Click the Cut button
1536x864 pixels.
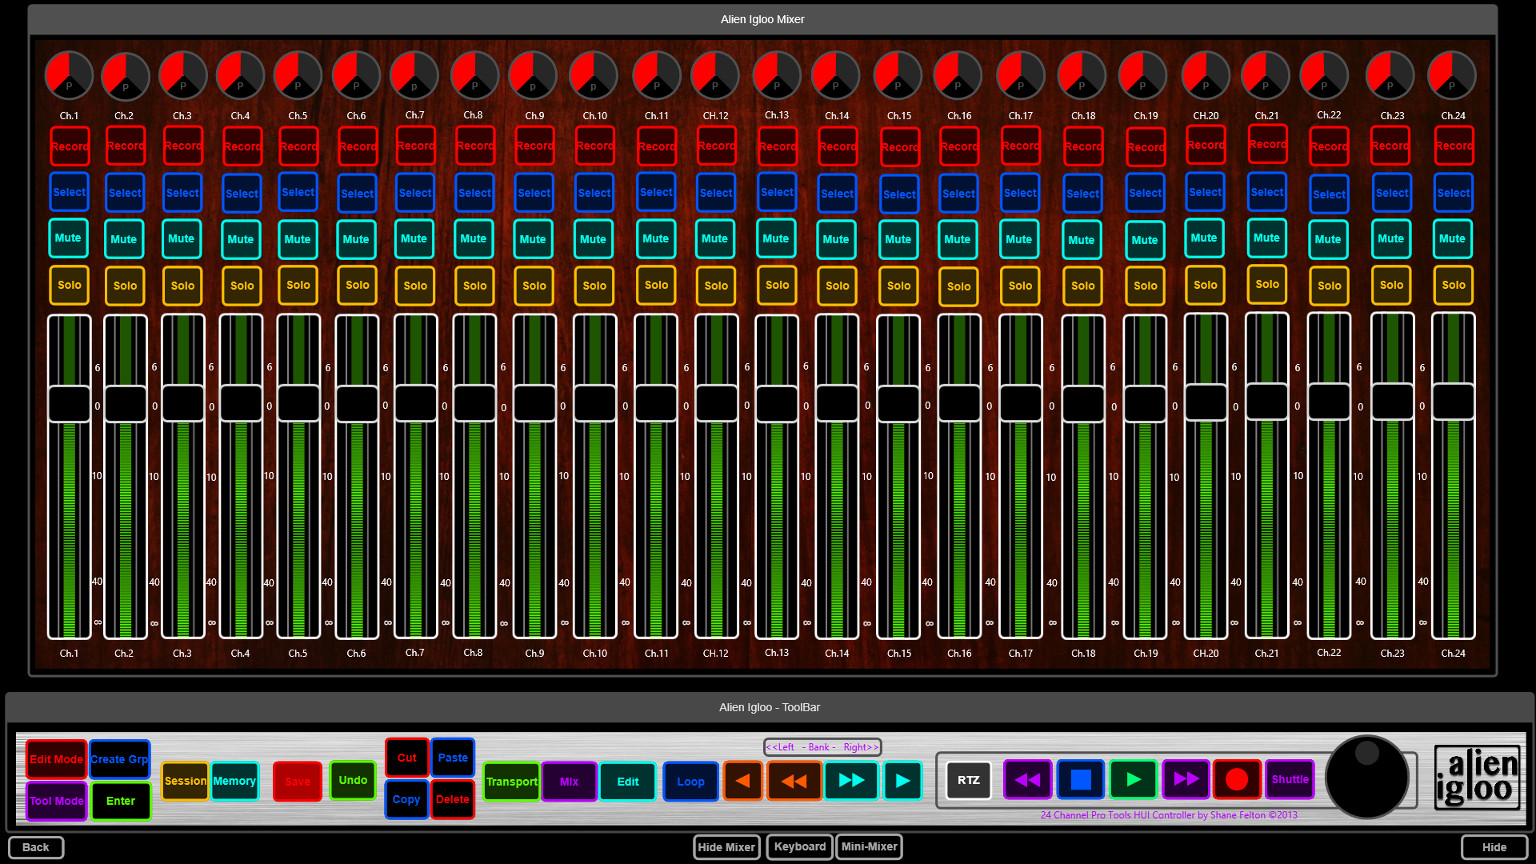coord(407,758)
